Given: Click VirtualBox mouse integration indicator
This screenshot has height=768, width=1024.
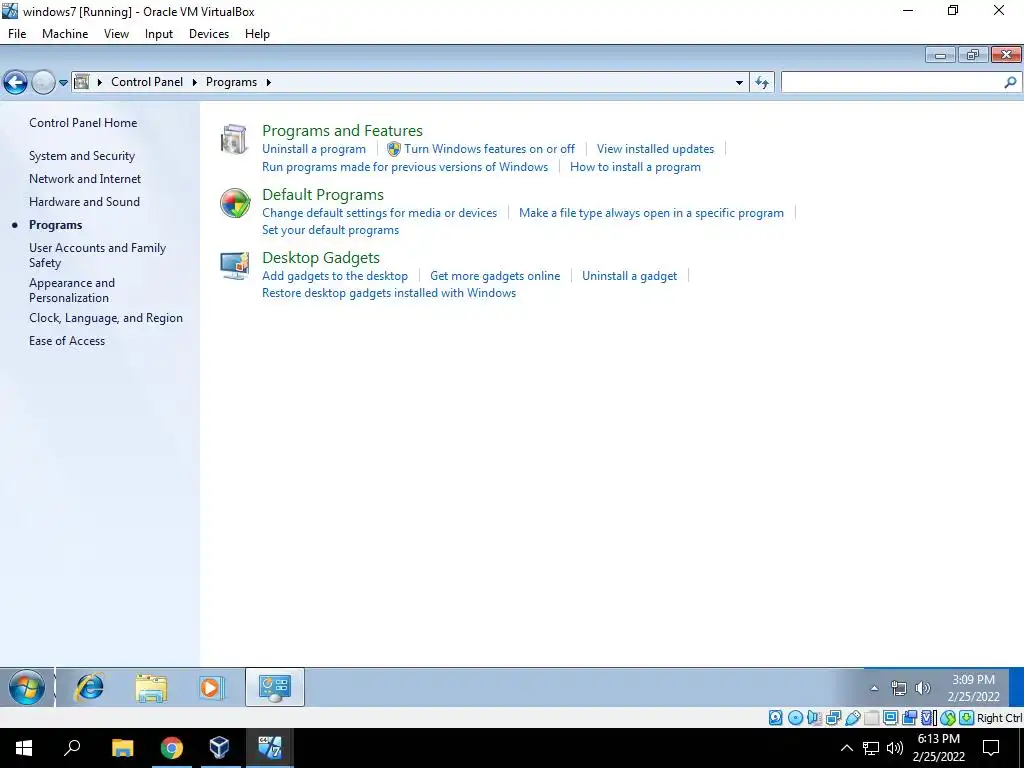Looking at the screenshot, I should [x=948, y=718].
